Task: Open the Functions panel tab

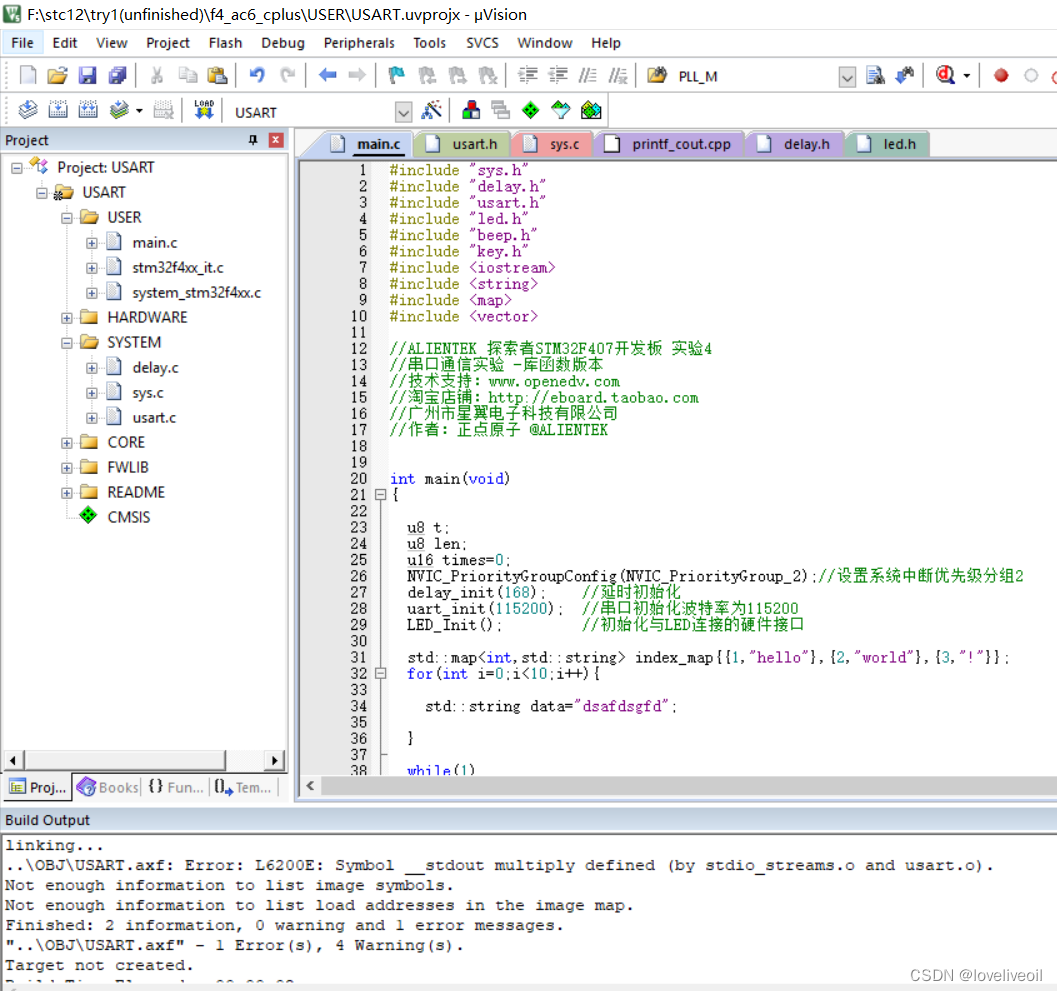Action: coord(176,787)
